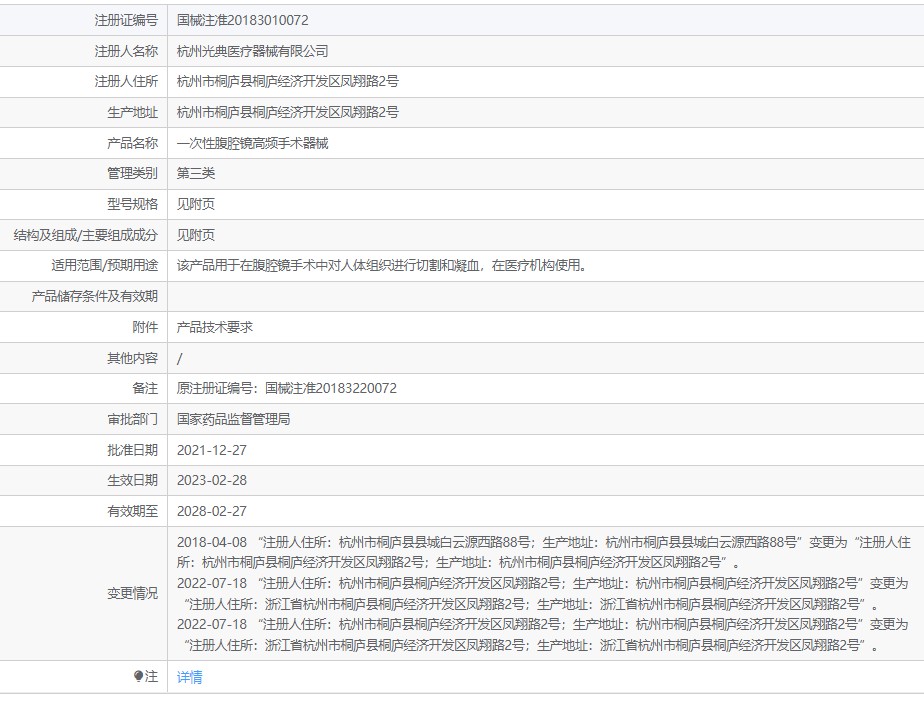The image size is (924, 702).
Task: Select the slash value in 其他内容 row
Action: [180, 358]
